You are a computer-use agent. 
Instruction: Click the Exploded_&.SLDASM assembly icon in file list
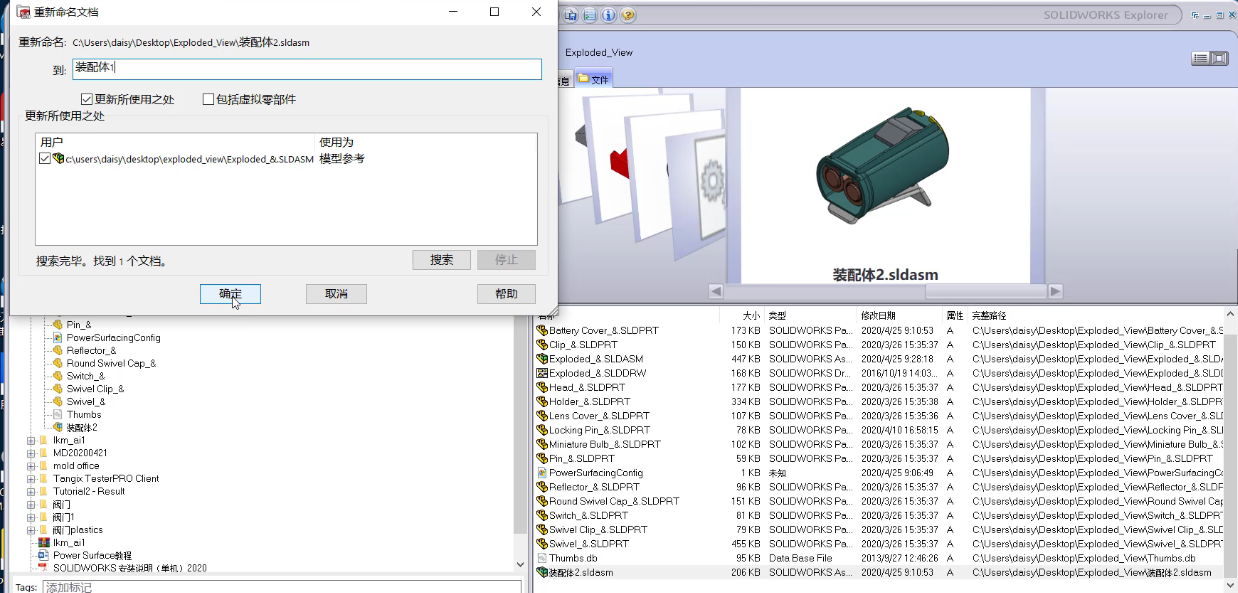pos(542,358)
